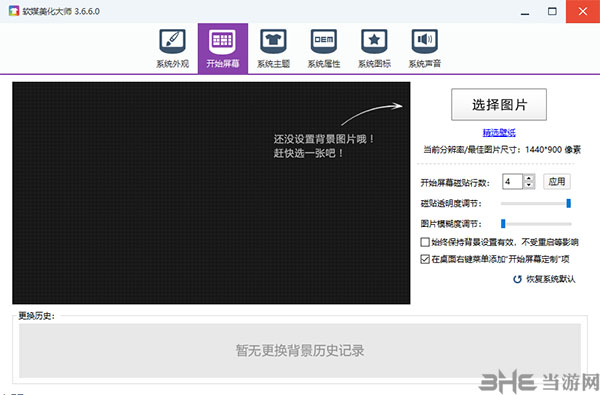Screen dimensions: 600x395
Task: Click the 更换历史 label
Action: click(x=37, y=316)
